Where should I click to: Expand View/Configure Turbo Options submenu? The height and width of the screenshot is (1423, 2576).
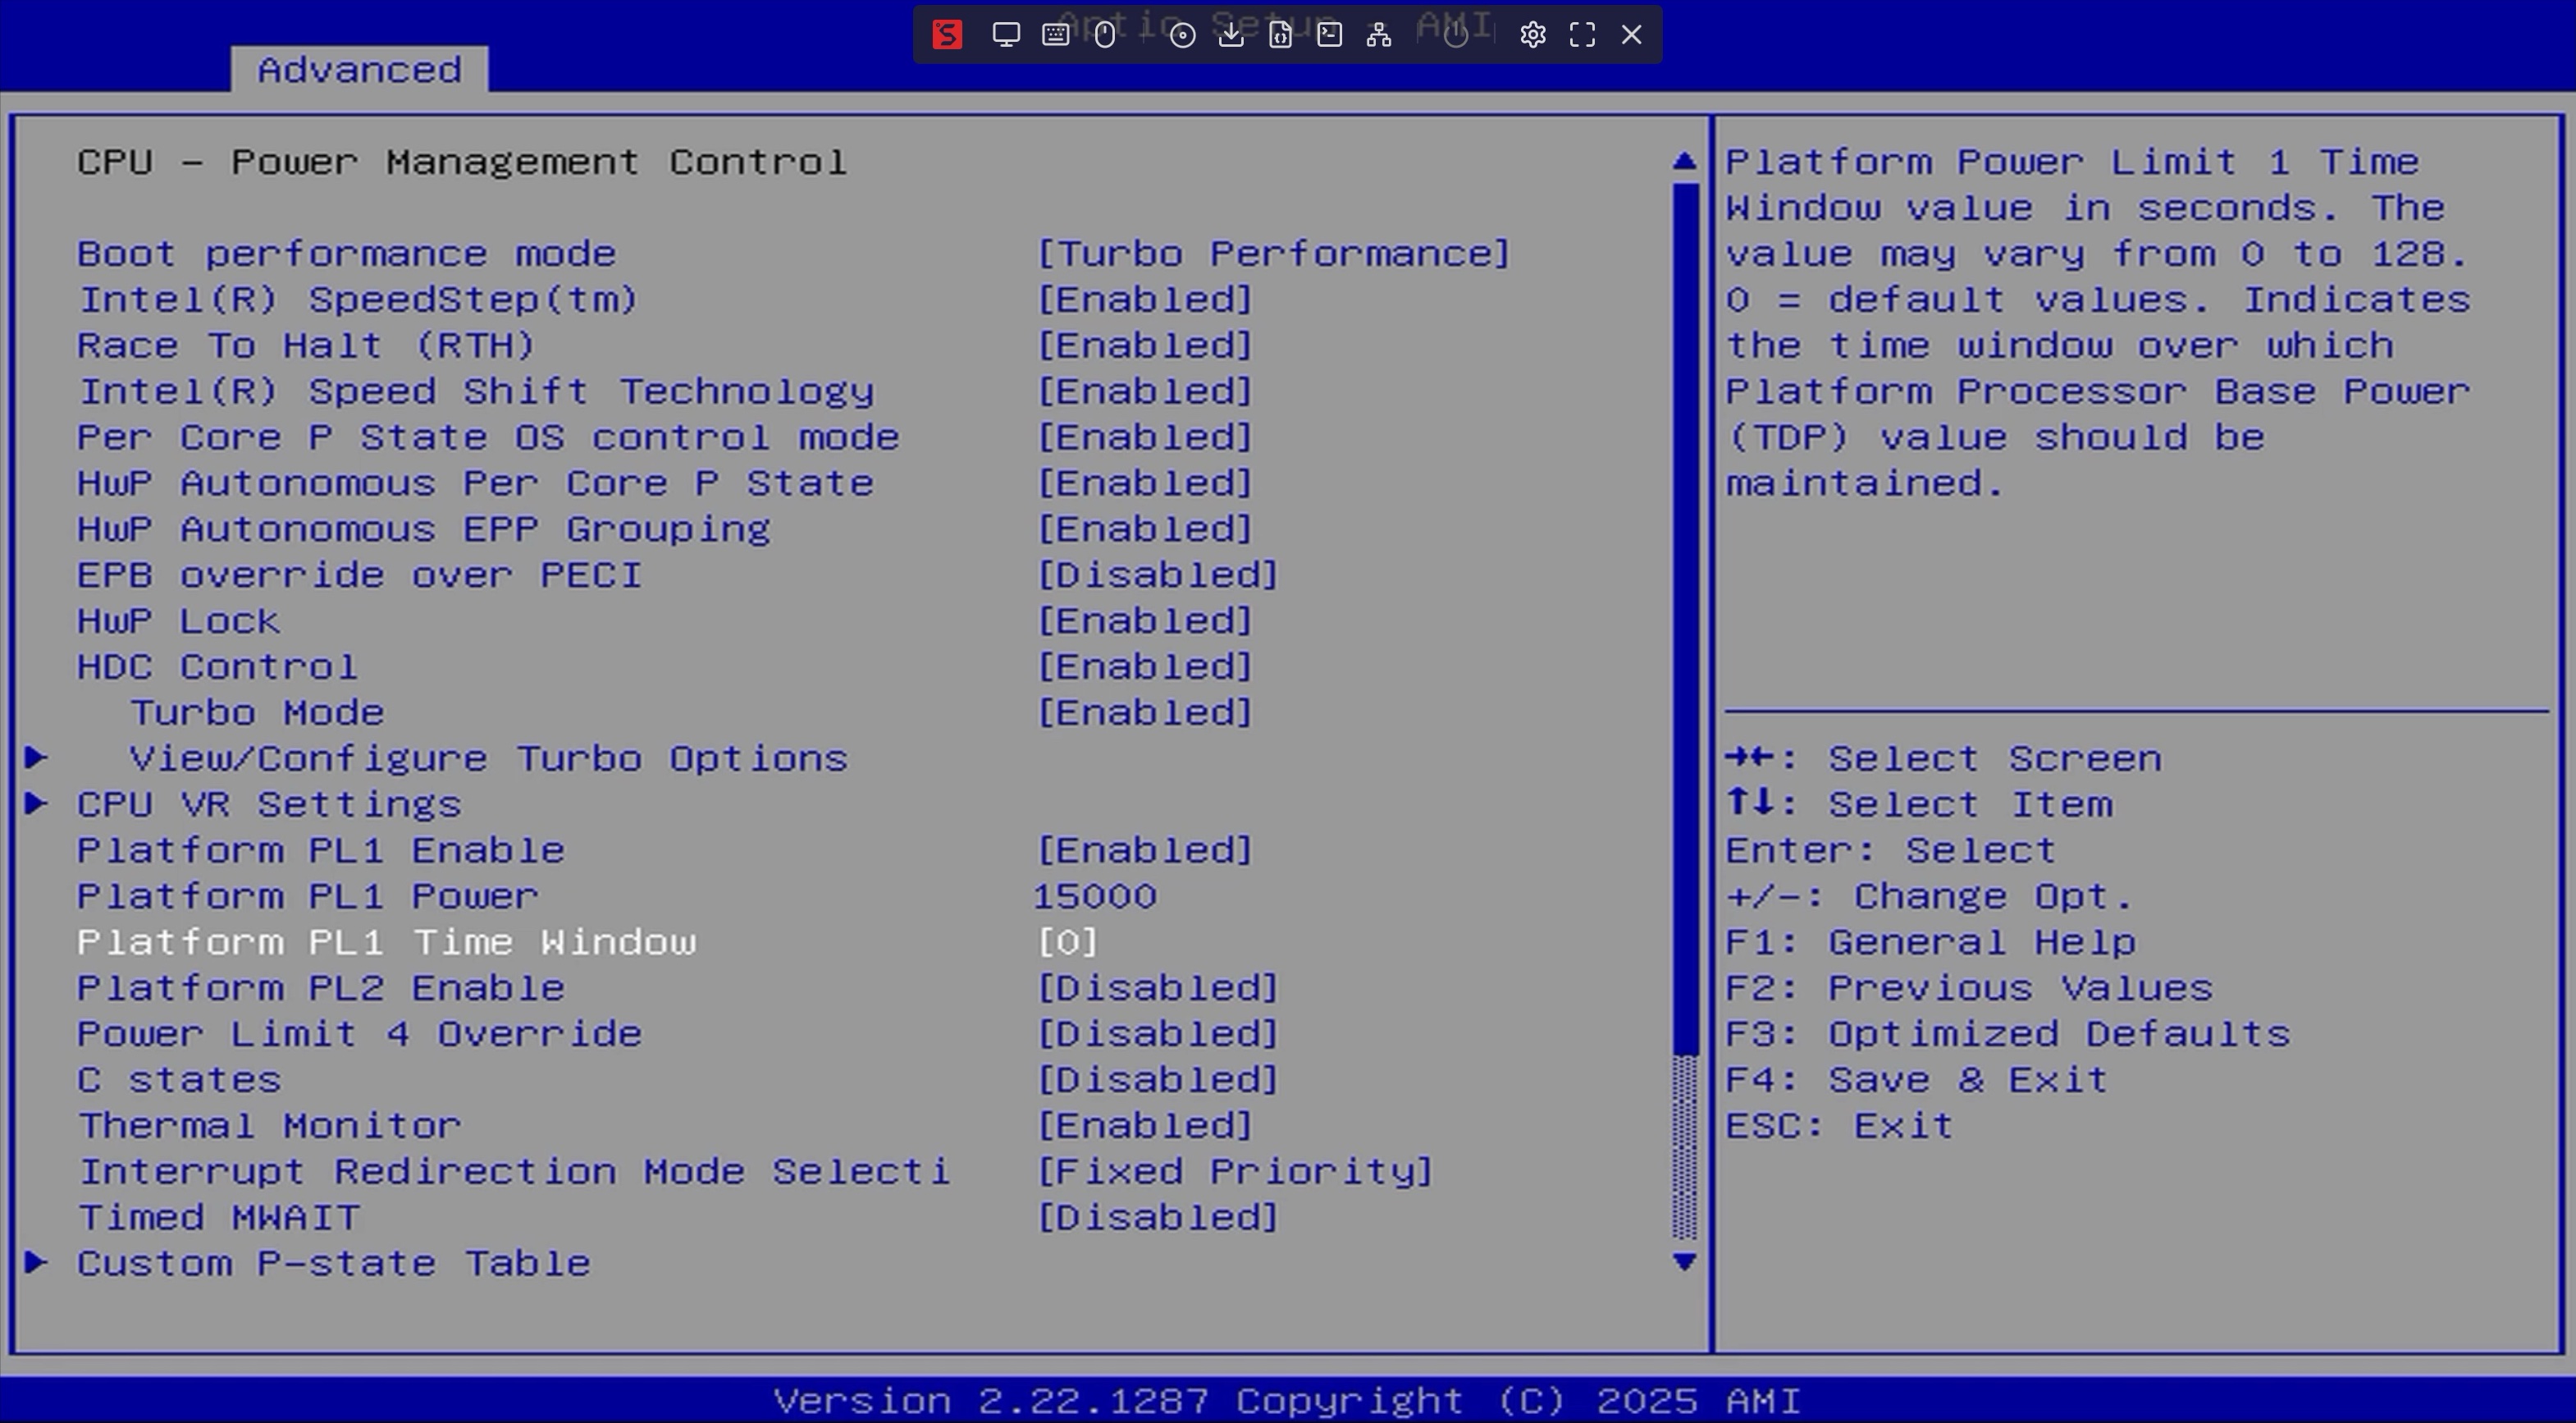[x=488, y=759]
